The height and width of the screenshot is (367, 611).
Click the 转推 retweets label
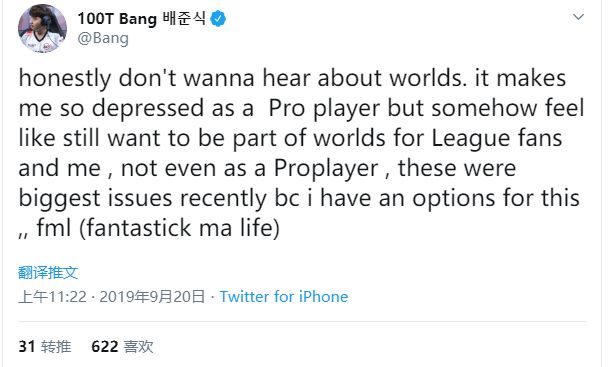56,346
